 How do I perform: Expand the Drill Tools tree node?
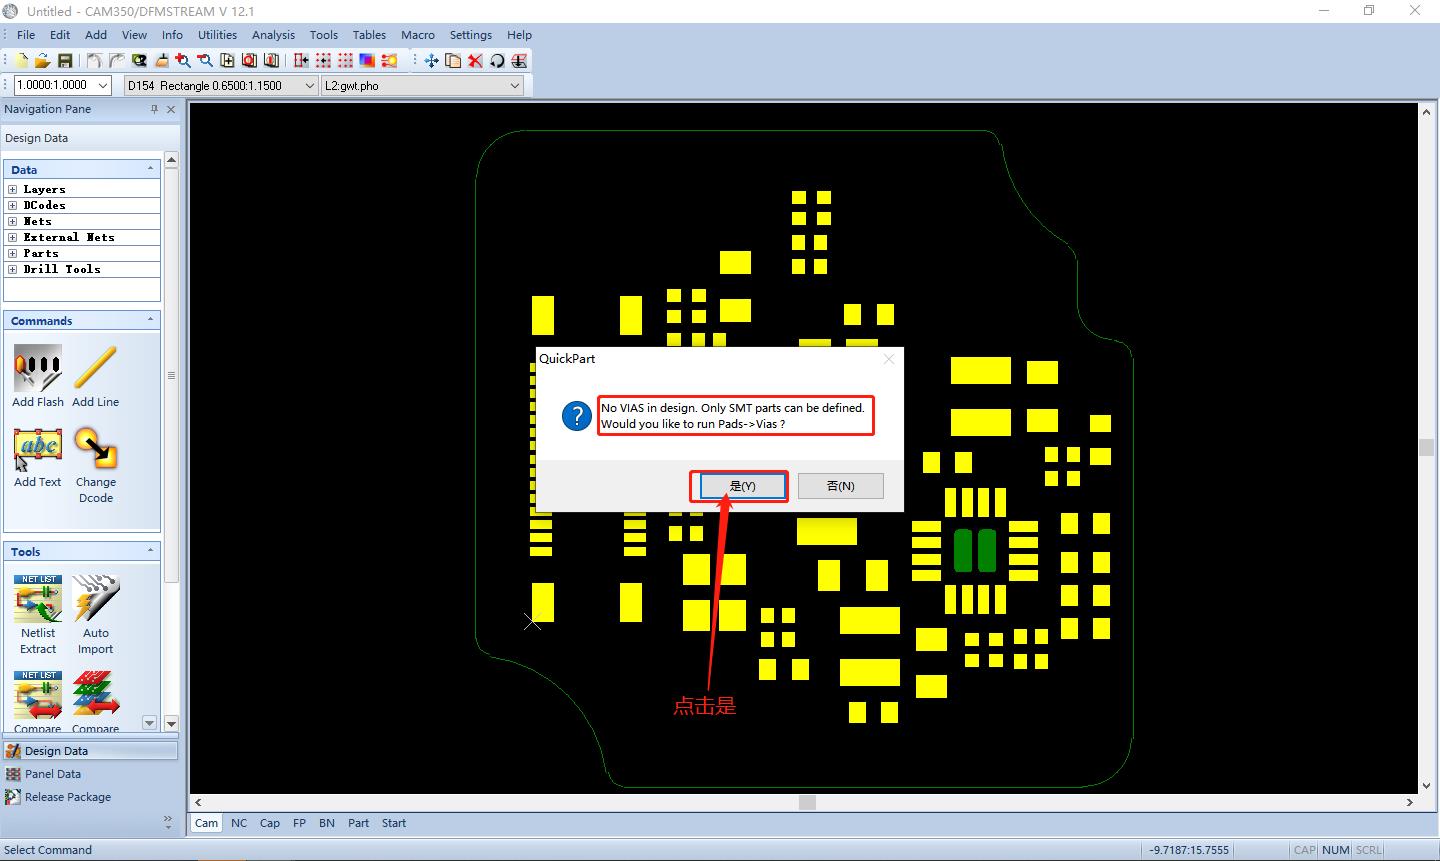point(13,269)
